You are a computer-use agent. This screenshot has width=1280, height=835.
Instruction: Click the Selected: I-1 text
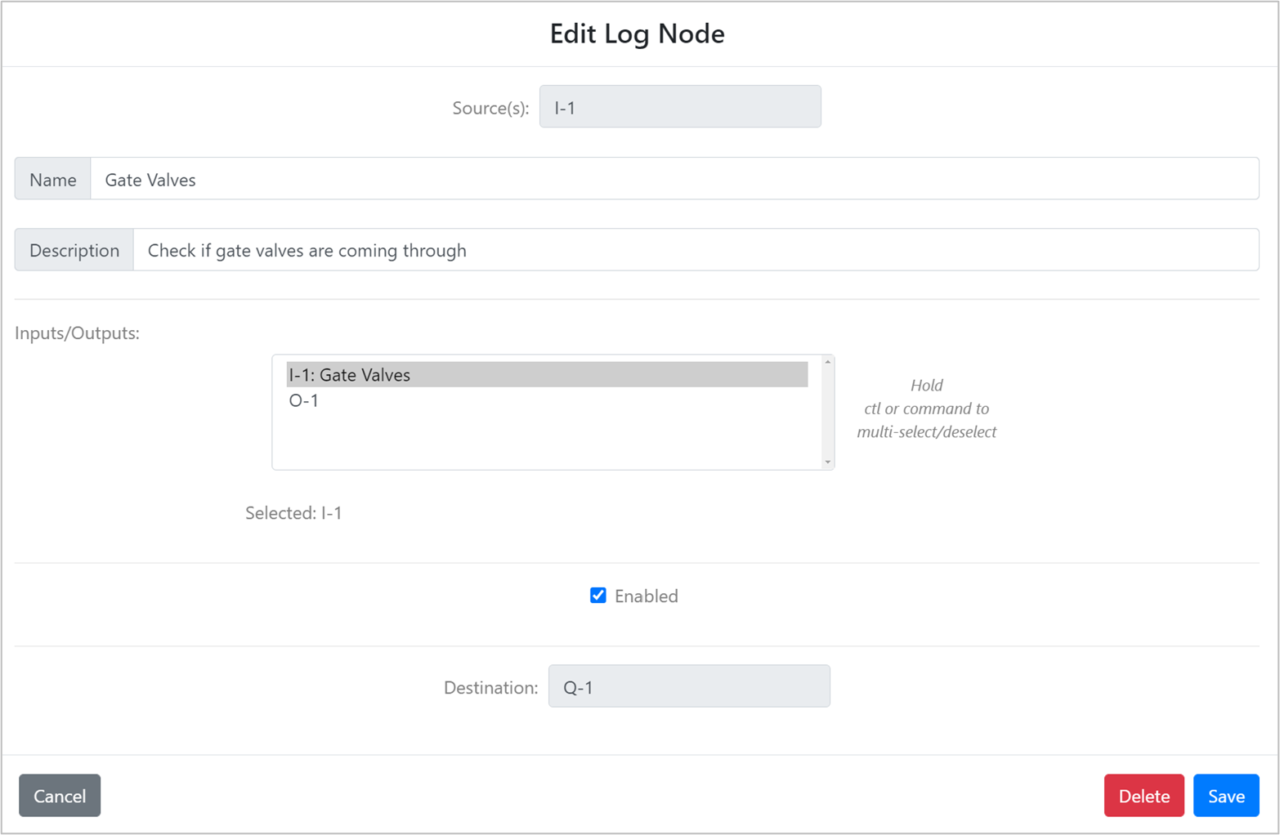point(294,512)
